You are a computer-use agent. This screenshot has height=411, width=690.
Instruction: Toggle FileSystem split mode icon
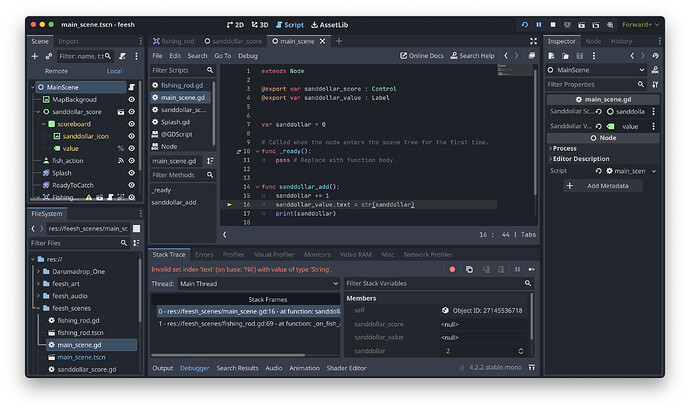tap(136, 228)
